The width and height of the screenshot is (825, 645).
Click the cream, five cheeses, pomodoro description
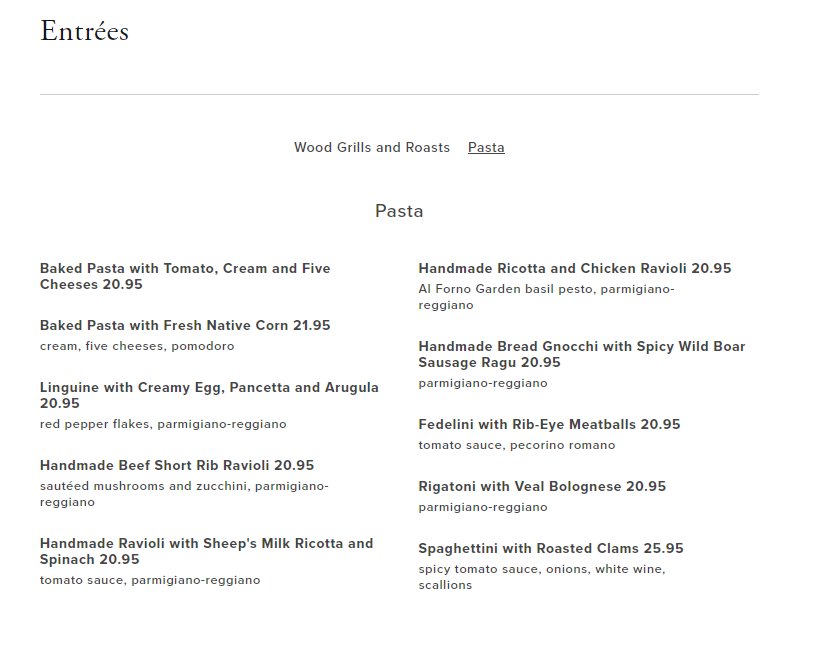[x=137, y=346]
